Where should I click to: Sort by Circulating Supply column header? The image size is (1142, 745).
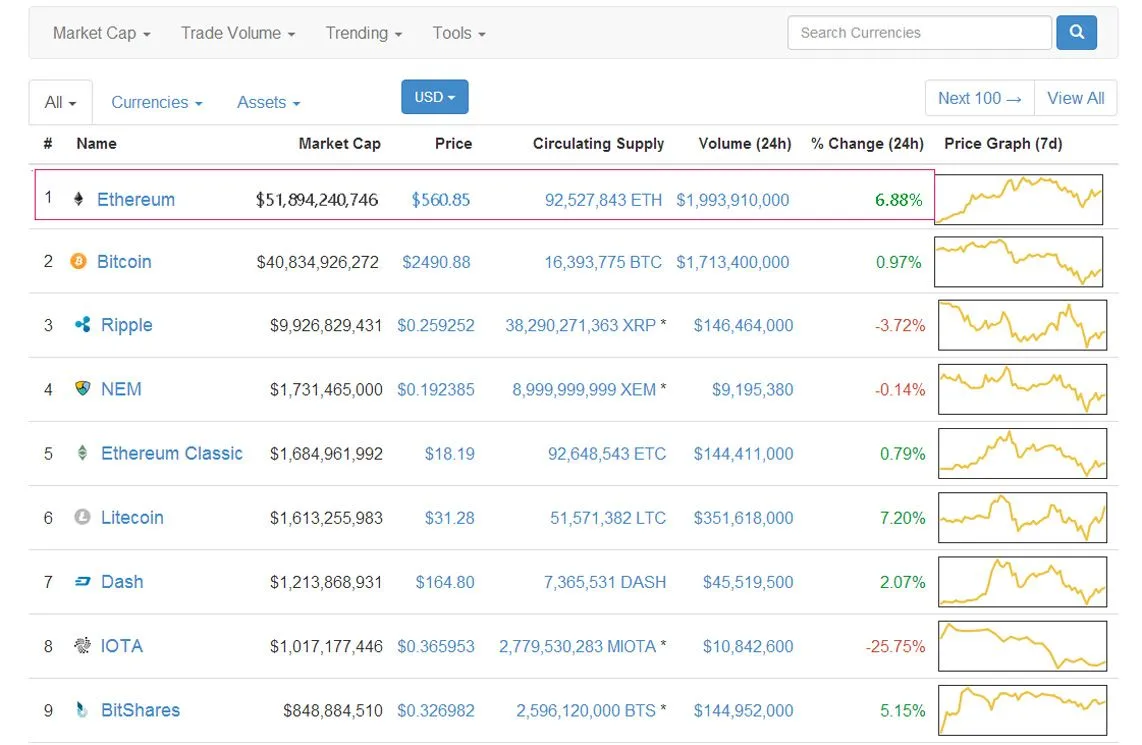[x=598, y=143]
